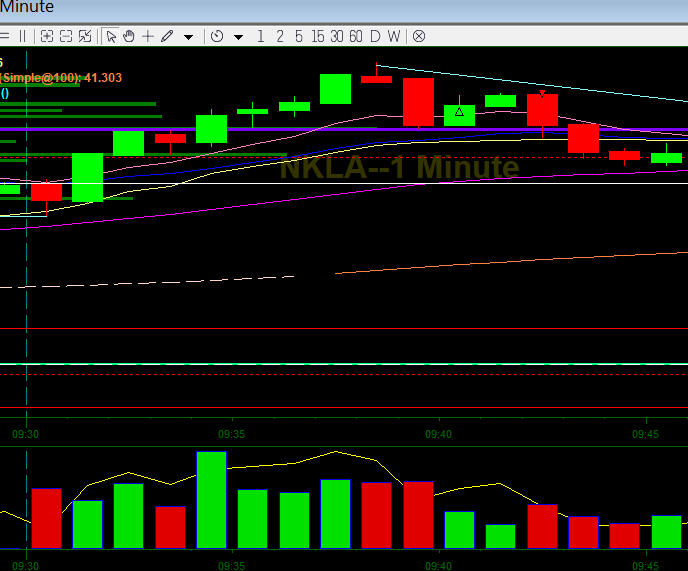The image size is (688, 571).
Task: Select the hand pan tool
Action: coord(129,36)
